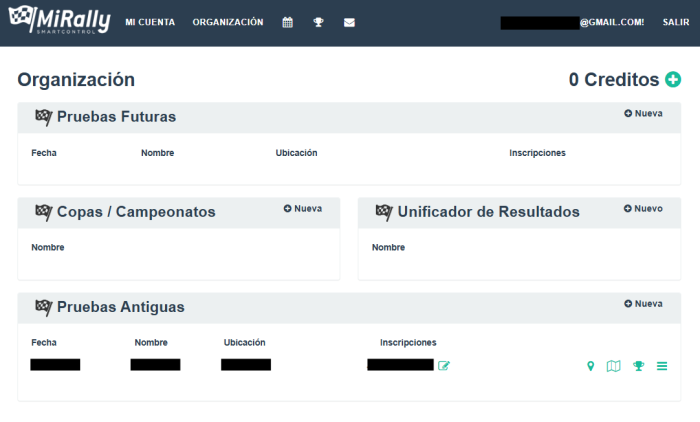Open the envelope messages icon
Screen dimensions: 700x422
[x=349, y=22]
